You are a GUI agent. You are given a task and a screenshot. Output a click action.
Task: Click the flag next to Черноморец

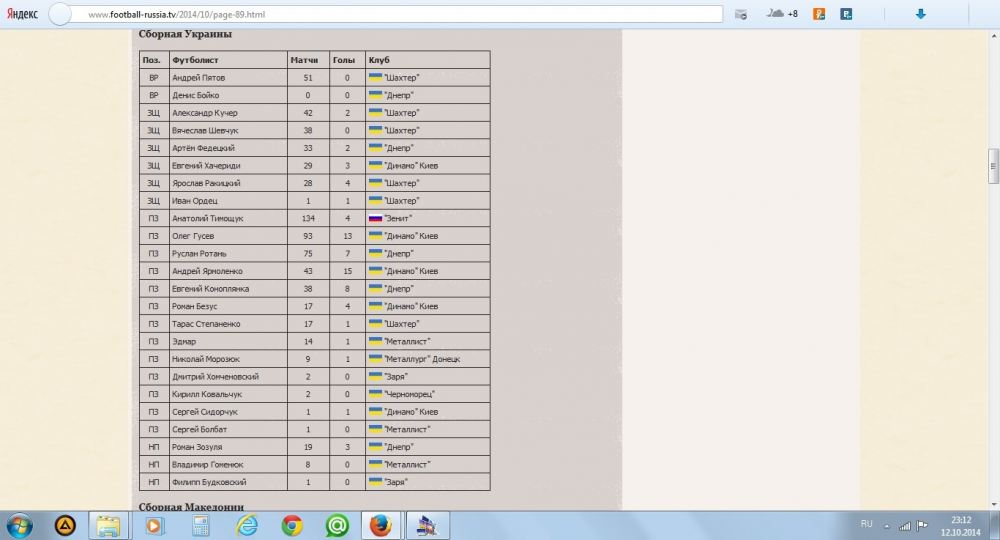(x=375, y=394)
